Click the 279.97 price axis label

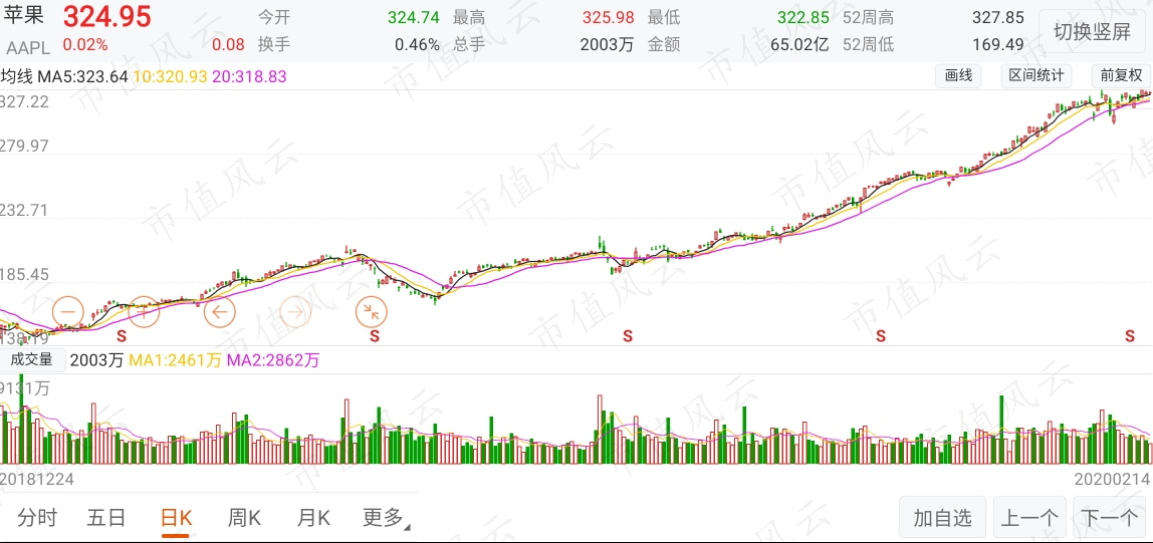pyautogui.click(x=26, y=146)
